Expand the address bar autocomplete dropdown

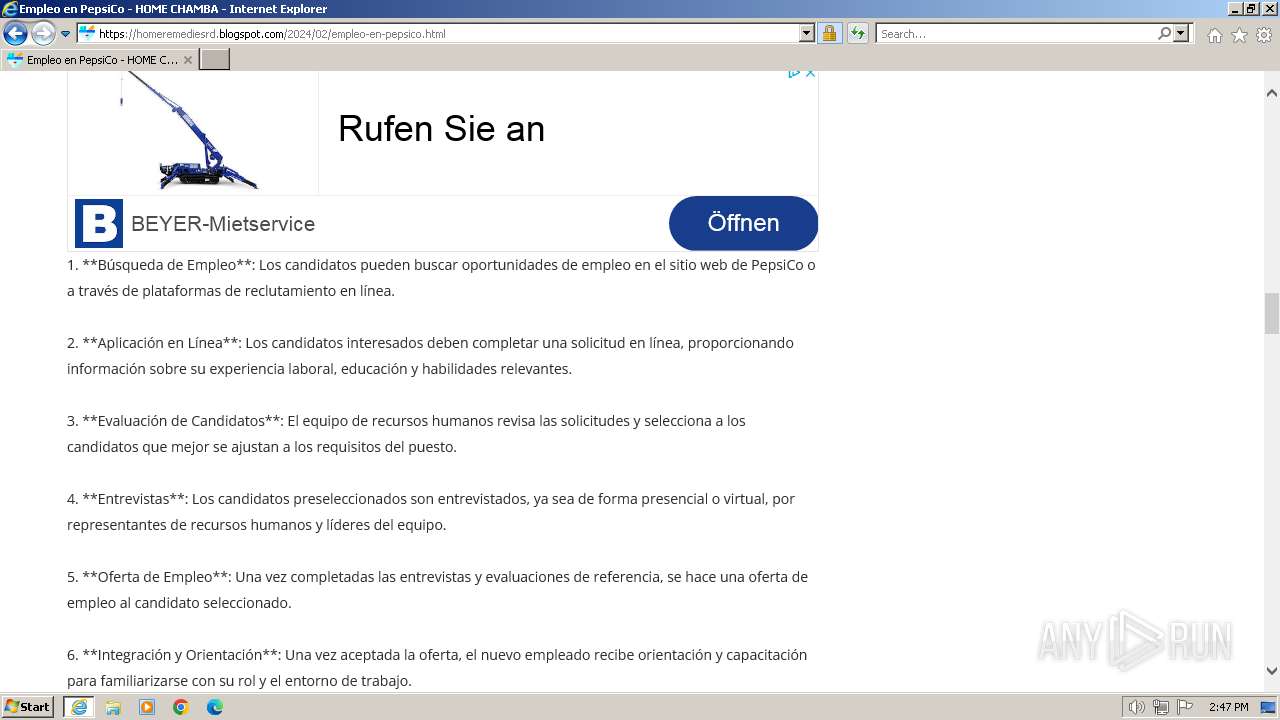click(807, 33)
